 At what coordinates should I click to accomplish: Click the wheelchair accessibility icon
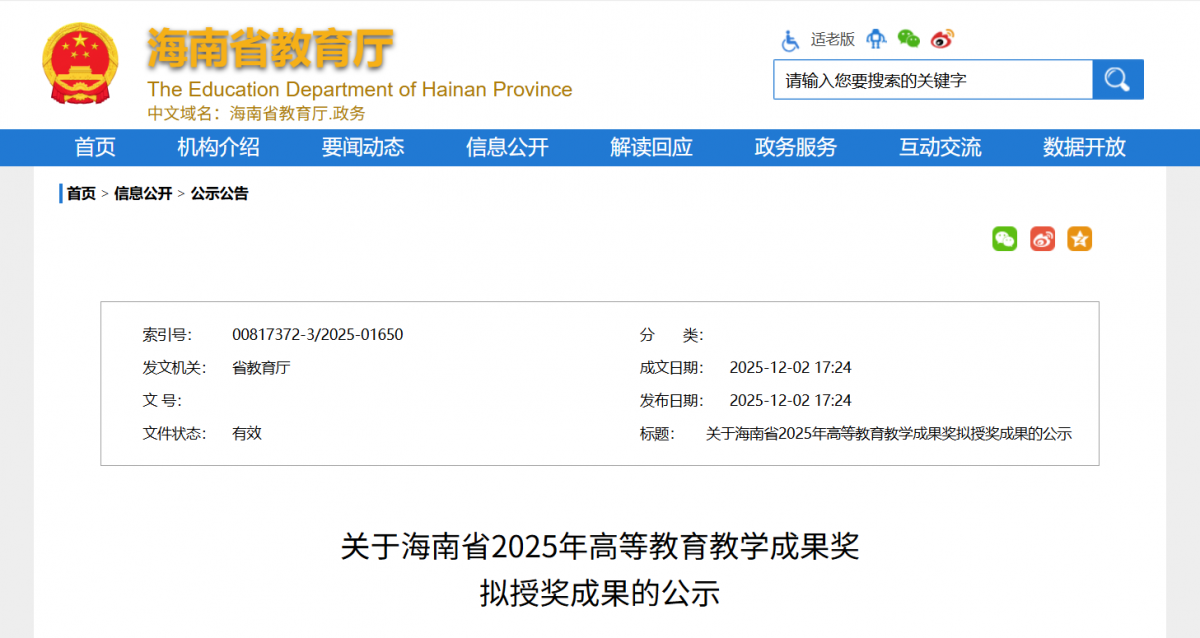(790, 40)
